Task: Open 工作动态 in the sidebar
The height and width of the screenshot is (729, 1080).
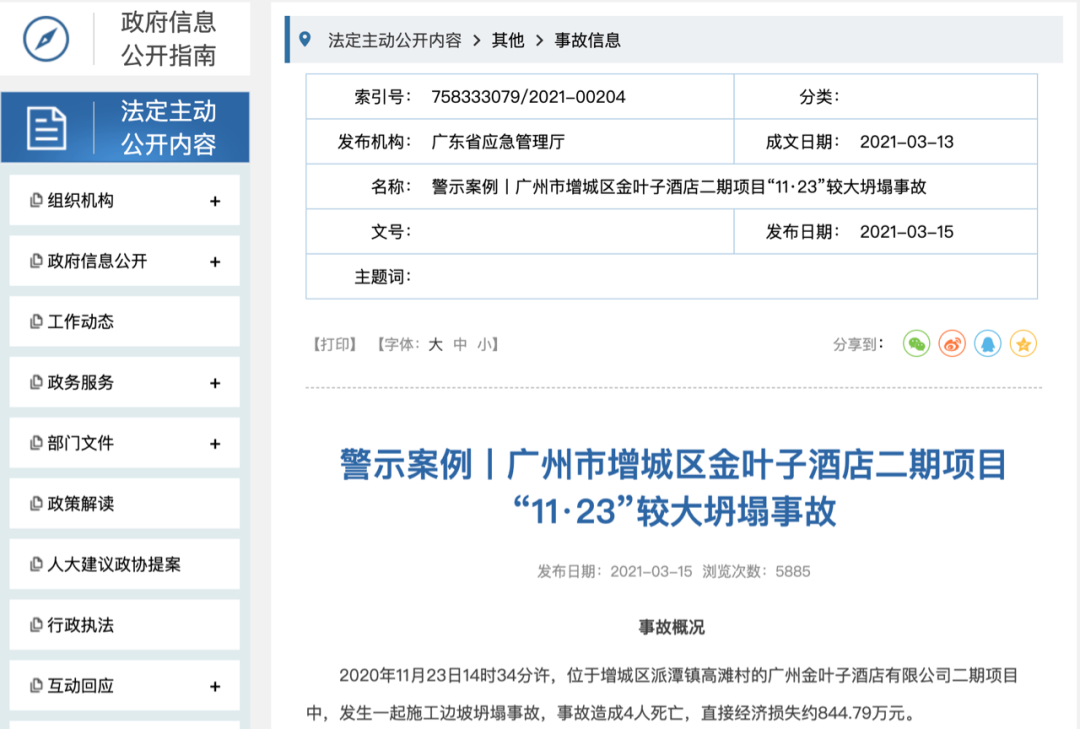Action: (x=125, y=322)
